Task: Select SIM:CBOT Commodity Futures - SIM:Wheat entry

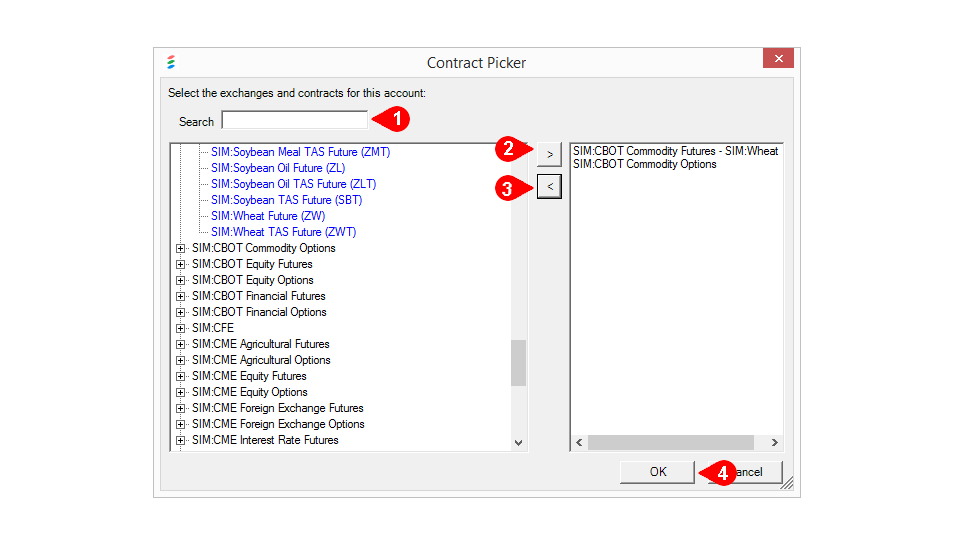Action: [x=675, y=151]
